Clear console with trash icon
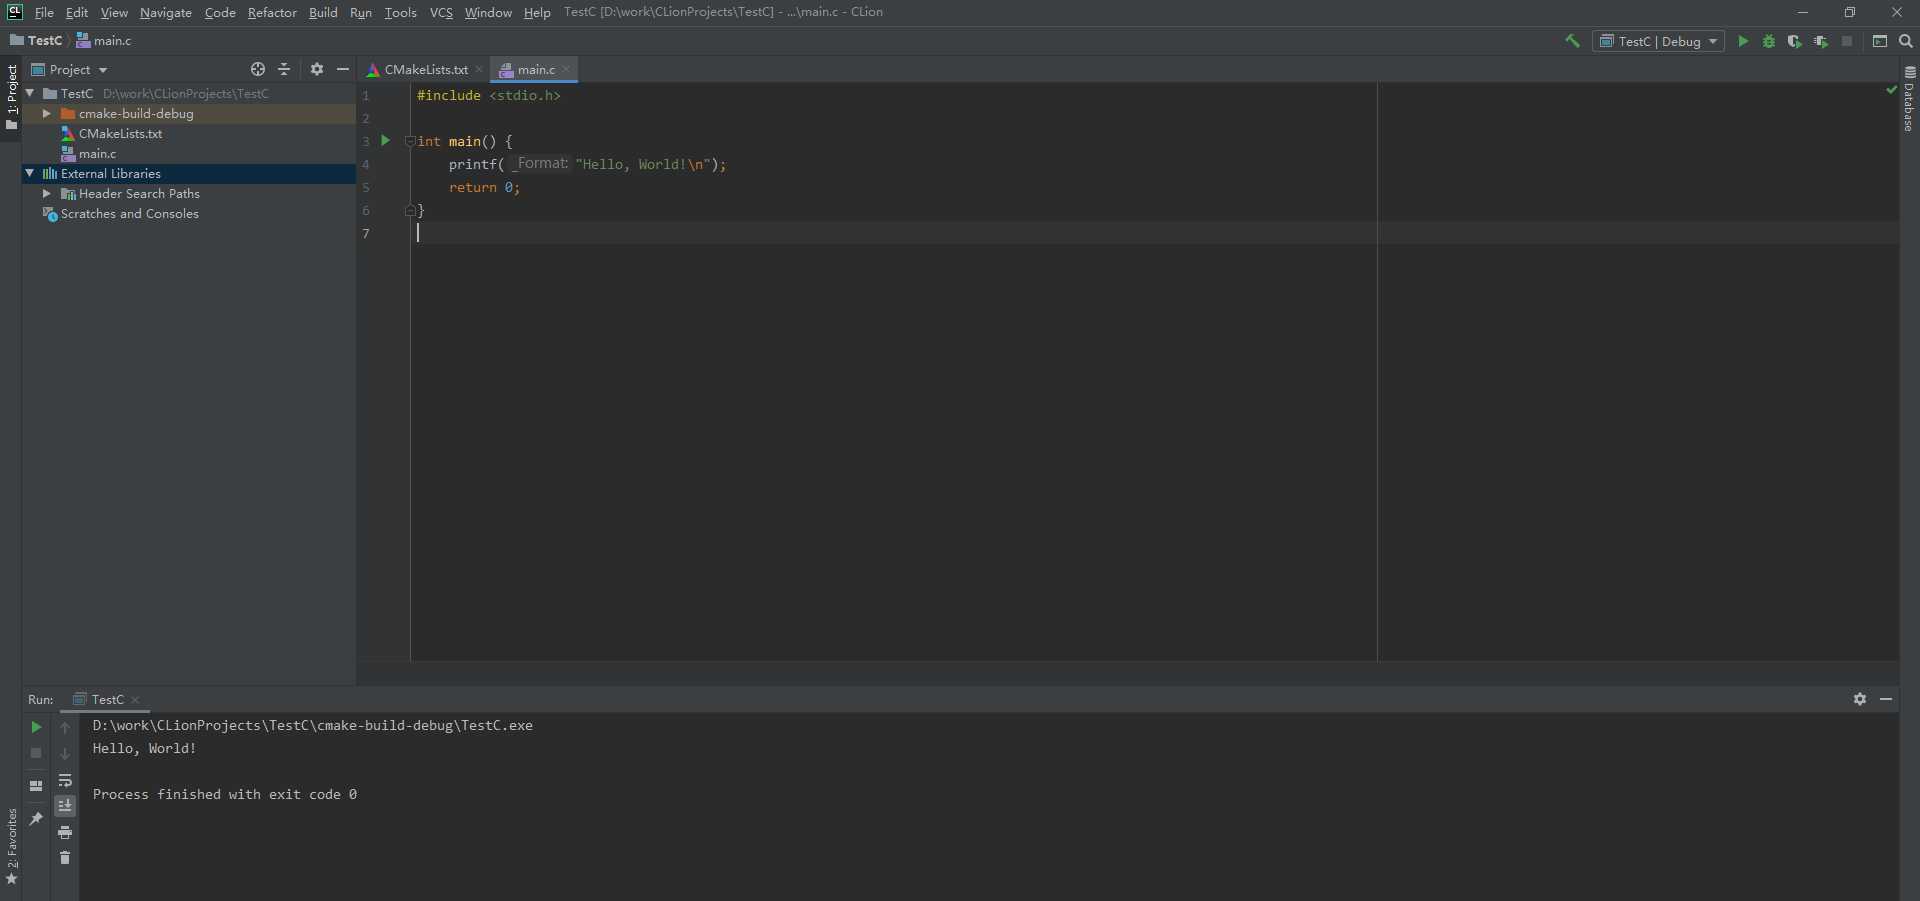Image resolution: width=1920 pixels, height=901 pixels. click(65, 858)
